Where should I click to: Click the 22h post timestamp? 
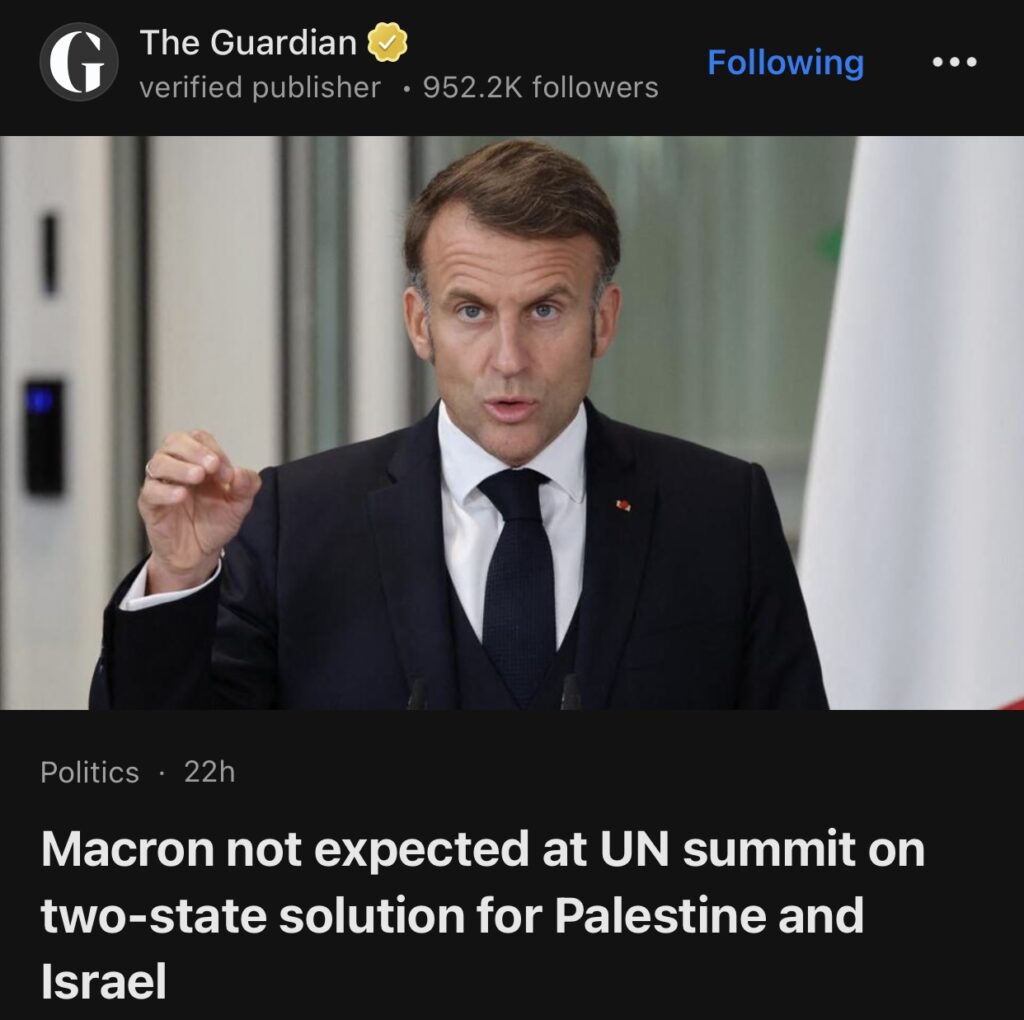coord(209,772)
